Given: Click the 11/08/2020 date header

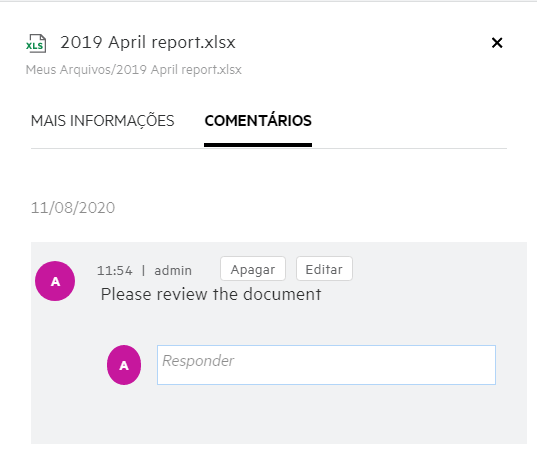Looking at the screenshot, I should coord(73,208).
